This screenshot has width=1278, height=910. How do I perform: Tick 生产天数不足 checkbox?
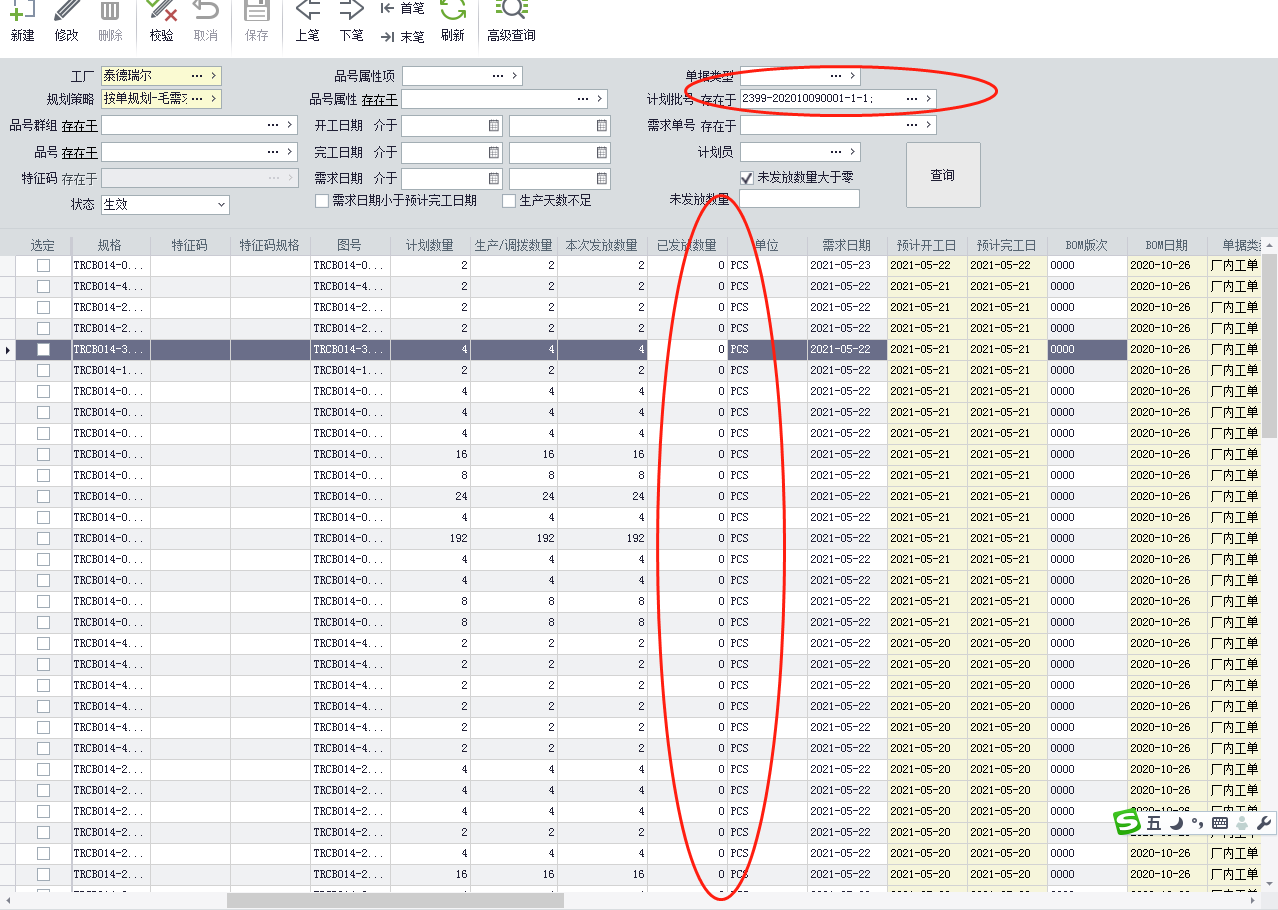(509, 201)
